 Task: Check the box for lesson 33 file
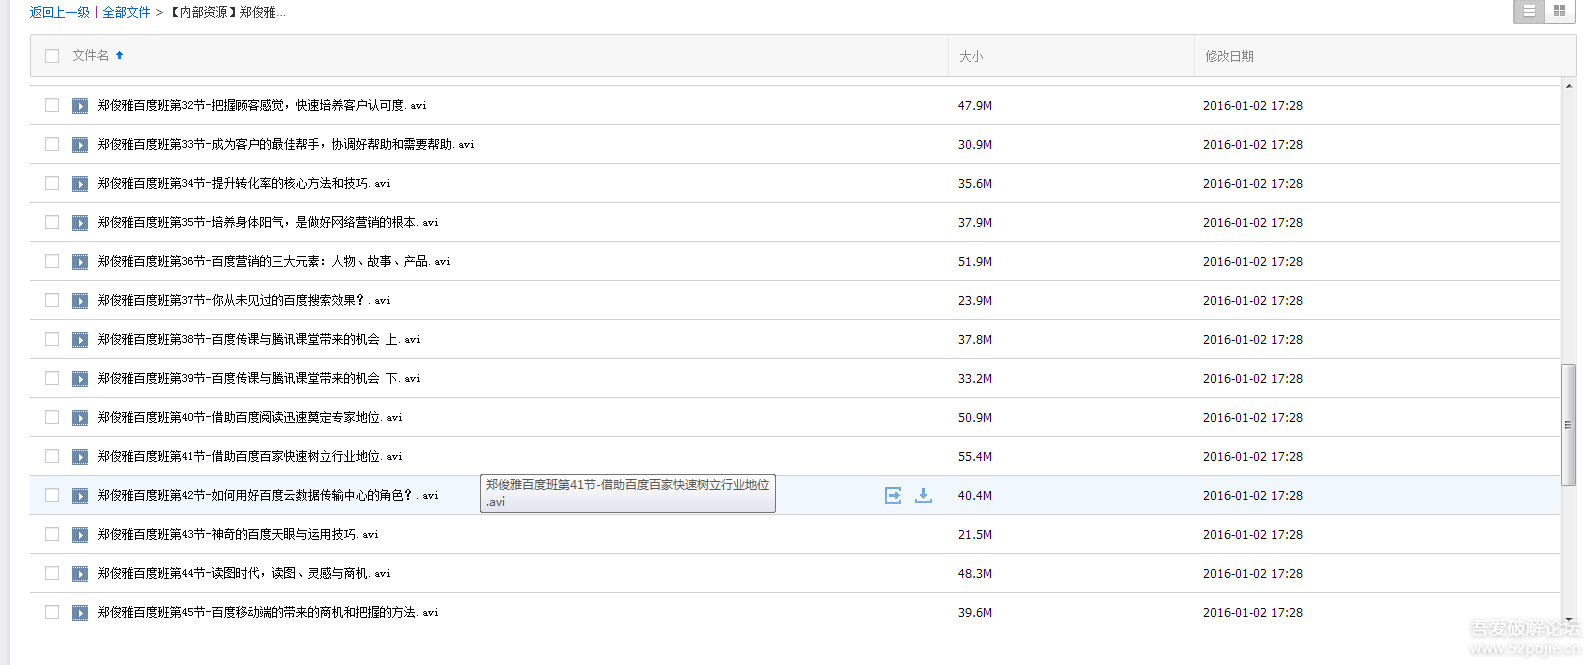52,144
